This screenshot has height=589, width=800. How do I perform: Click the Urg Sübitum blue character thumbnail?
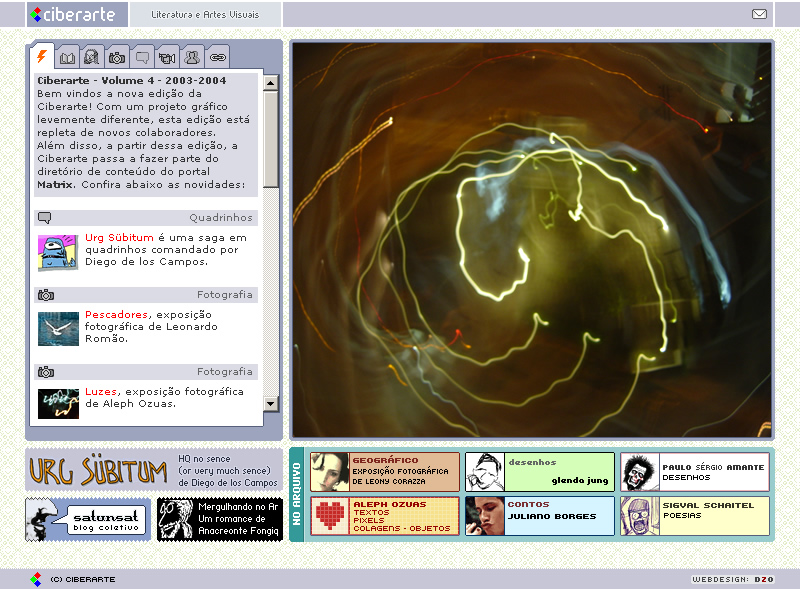point(58,252)
